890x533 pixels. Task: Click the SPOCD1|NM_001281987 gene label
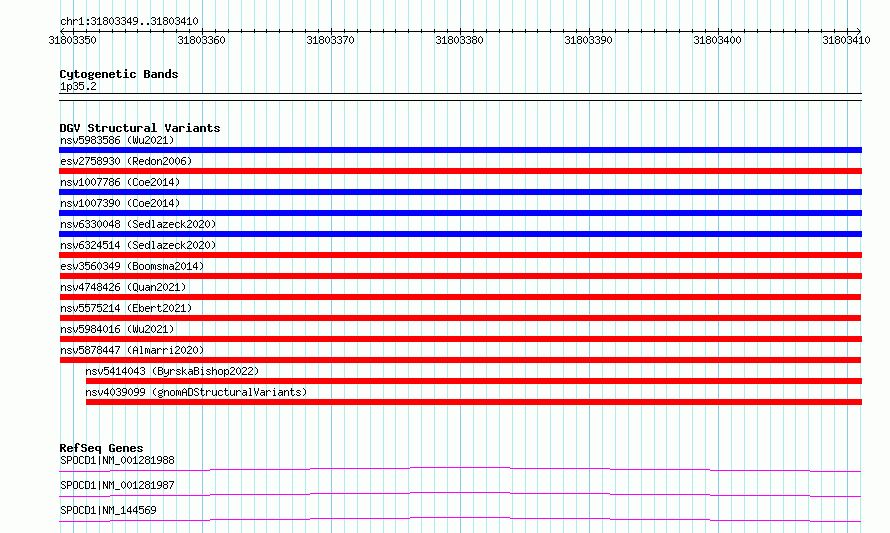click(117, 485)
